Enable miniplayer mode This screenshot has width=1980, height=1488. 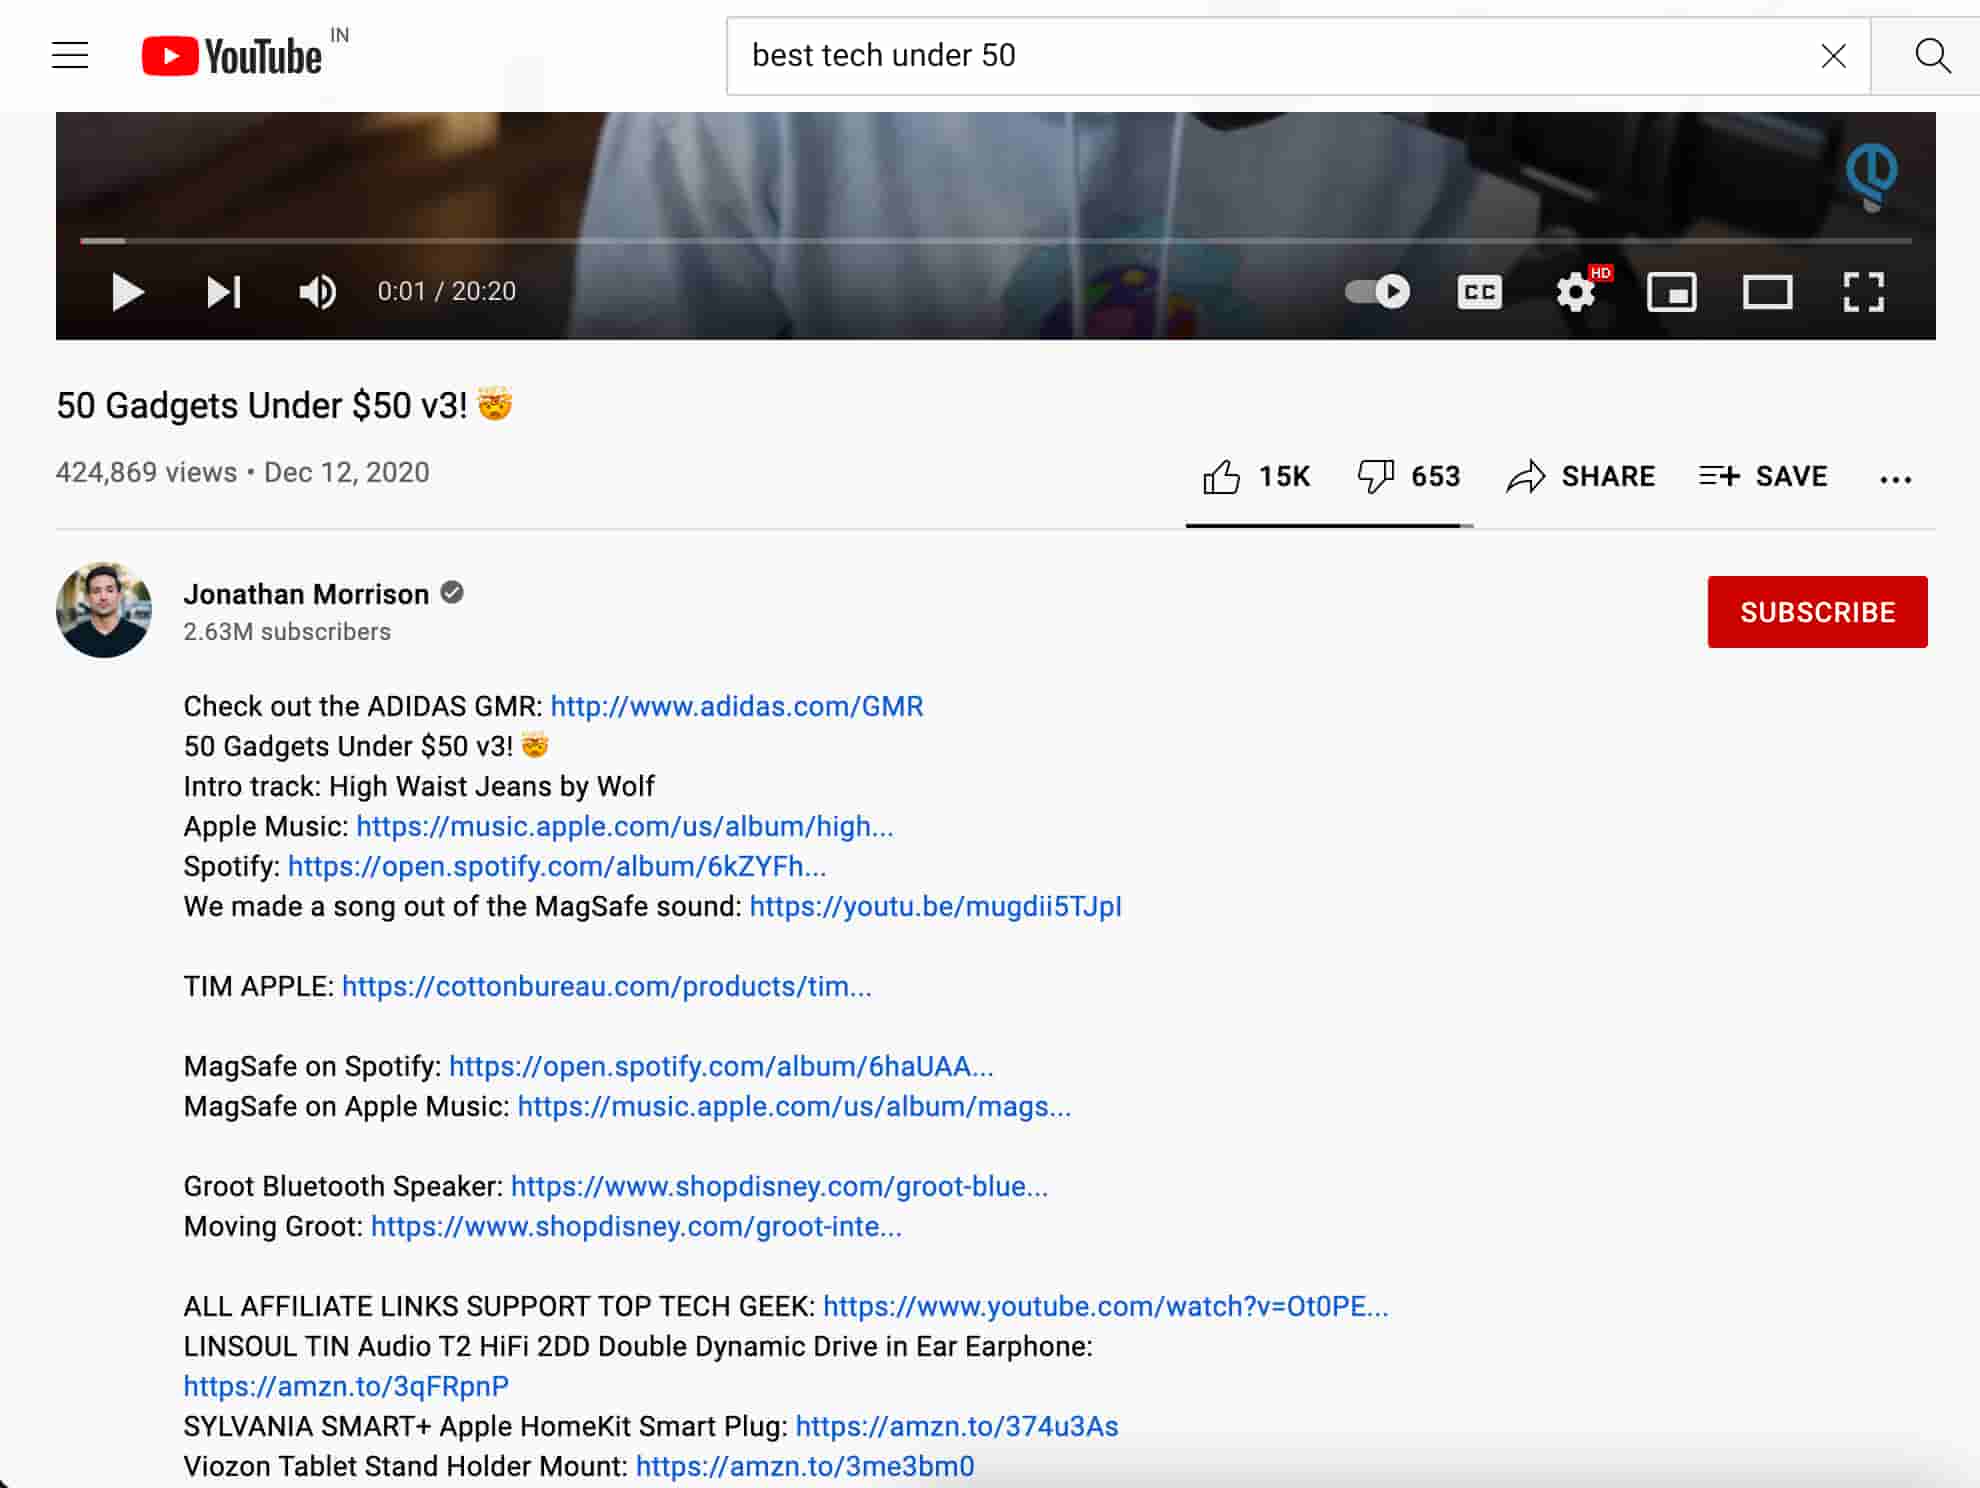tap(1671, 292)
